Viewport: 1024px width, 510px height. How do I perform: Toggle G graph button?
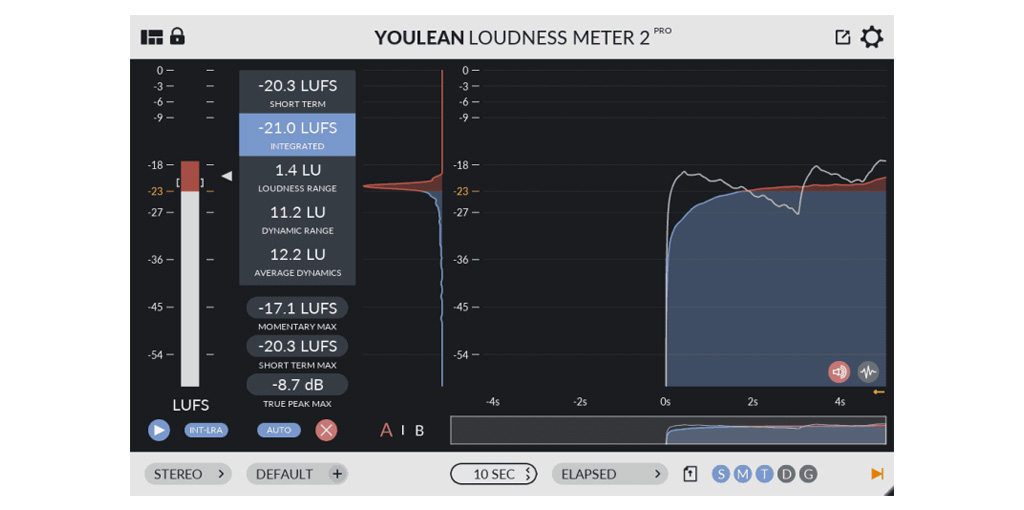click(x=808, y=474)
